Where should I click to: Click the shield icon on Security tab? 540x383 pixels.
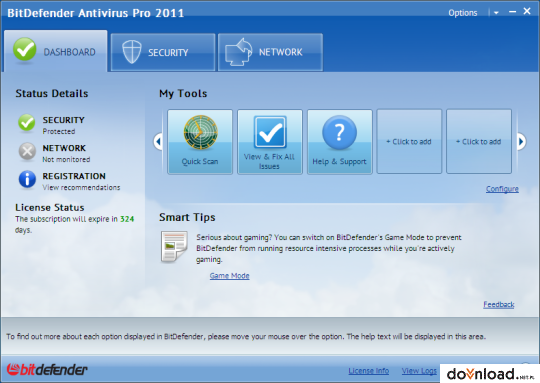pyautogui.click(x=132, y=52)
